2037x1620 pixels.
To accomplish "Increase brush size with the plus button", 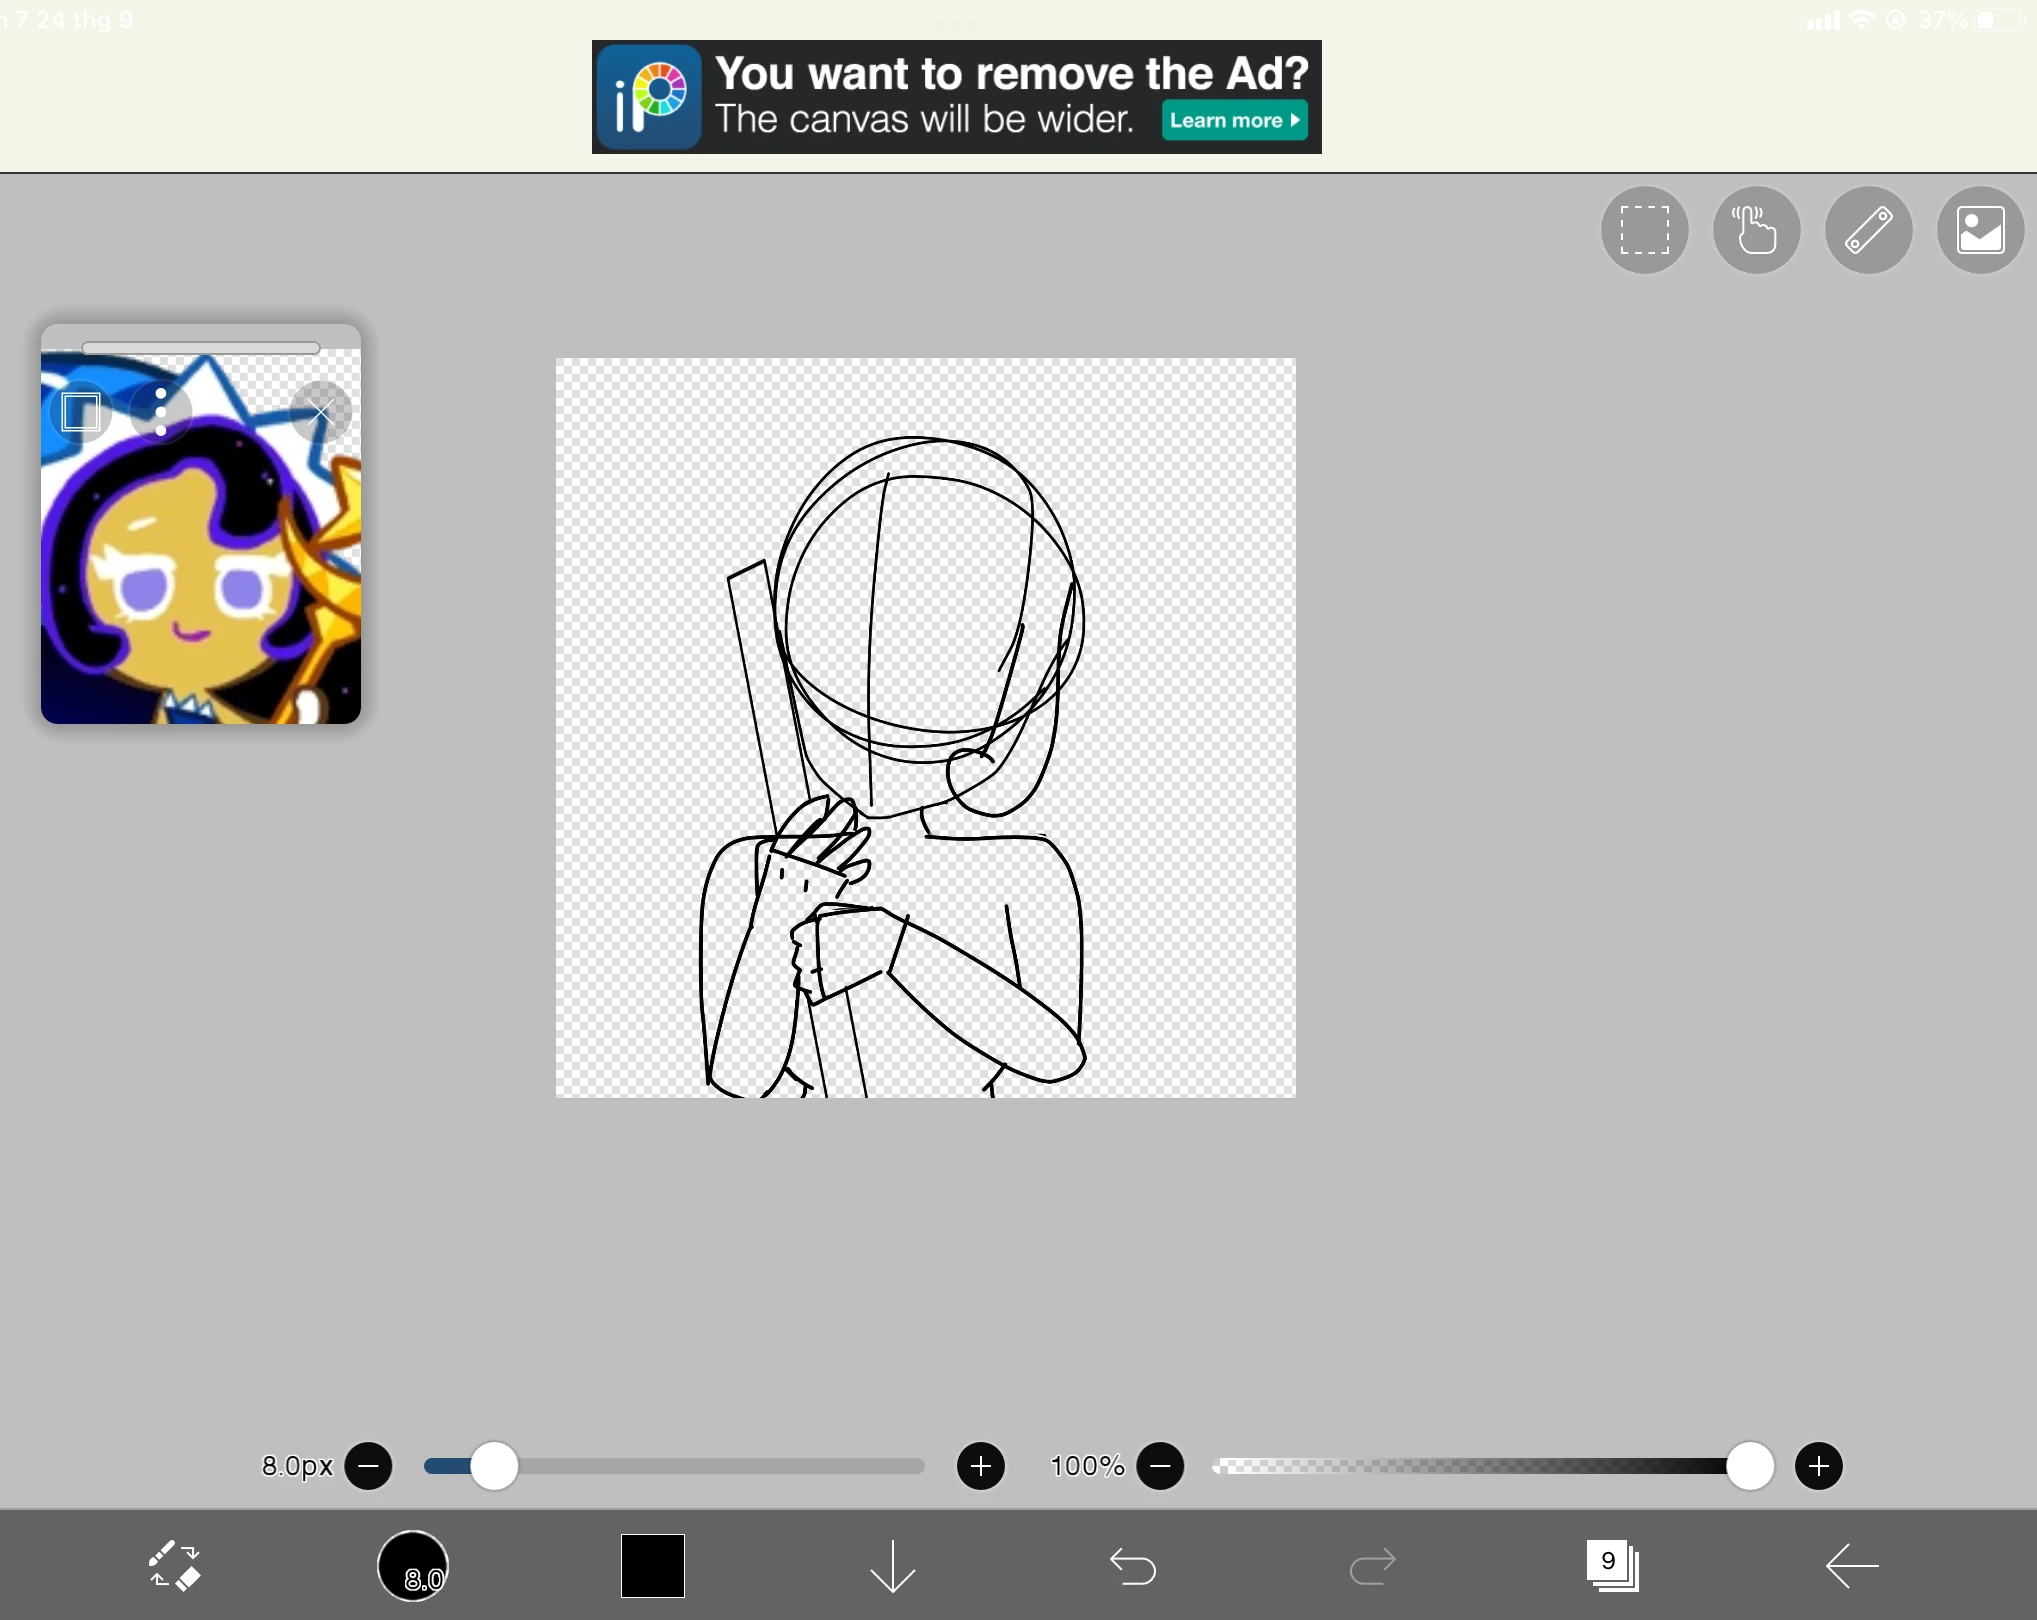I will pos(981,1466).
